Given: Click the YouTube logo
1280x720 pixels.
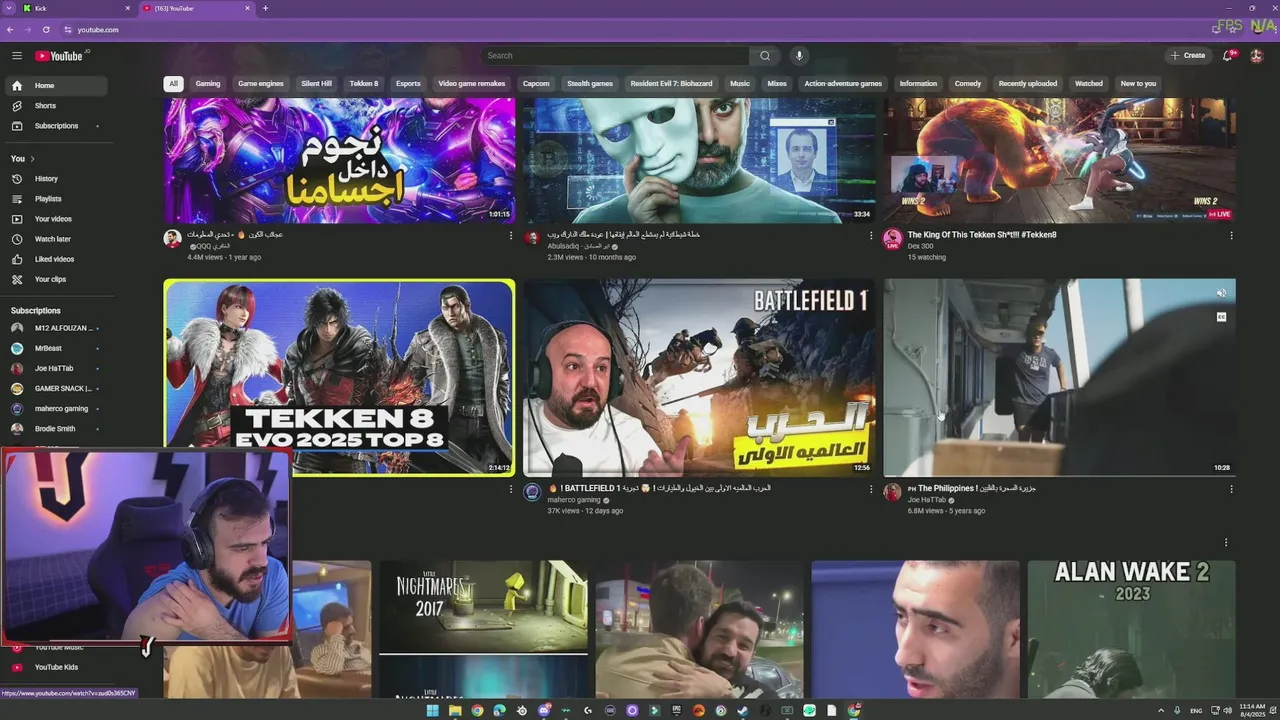Looking at the screenshot, I should (60, 56).
